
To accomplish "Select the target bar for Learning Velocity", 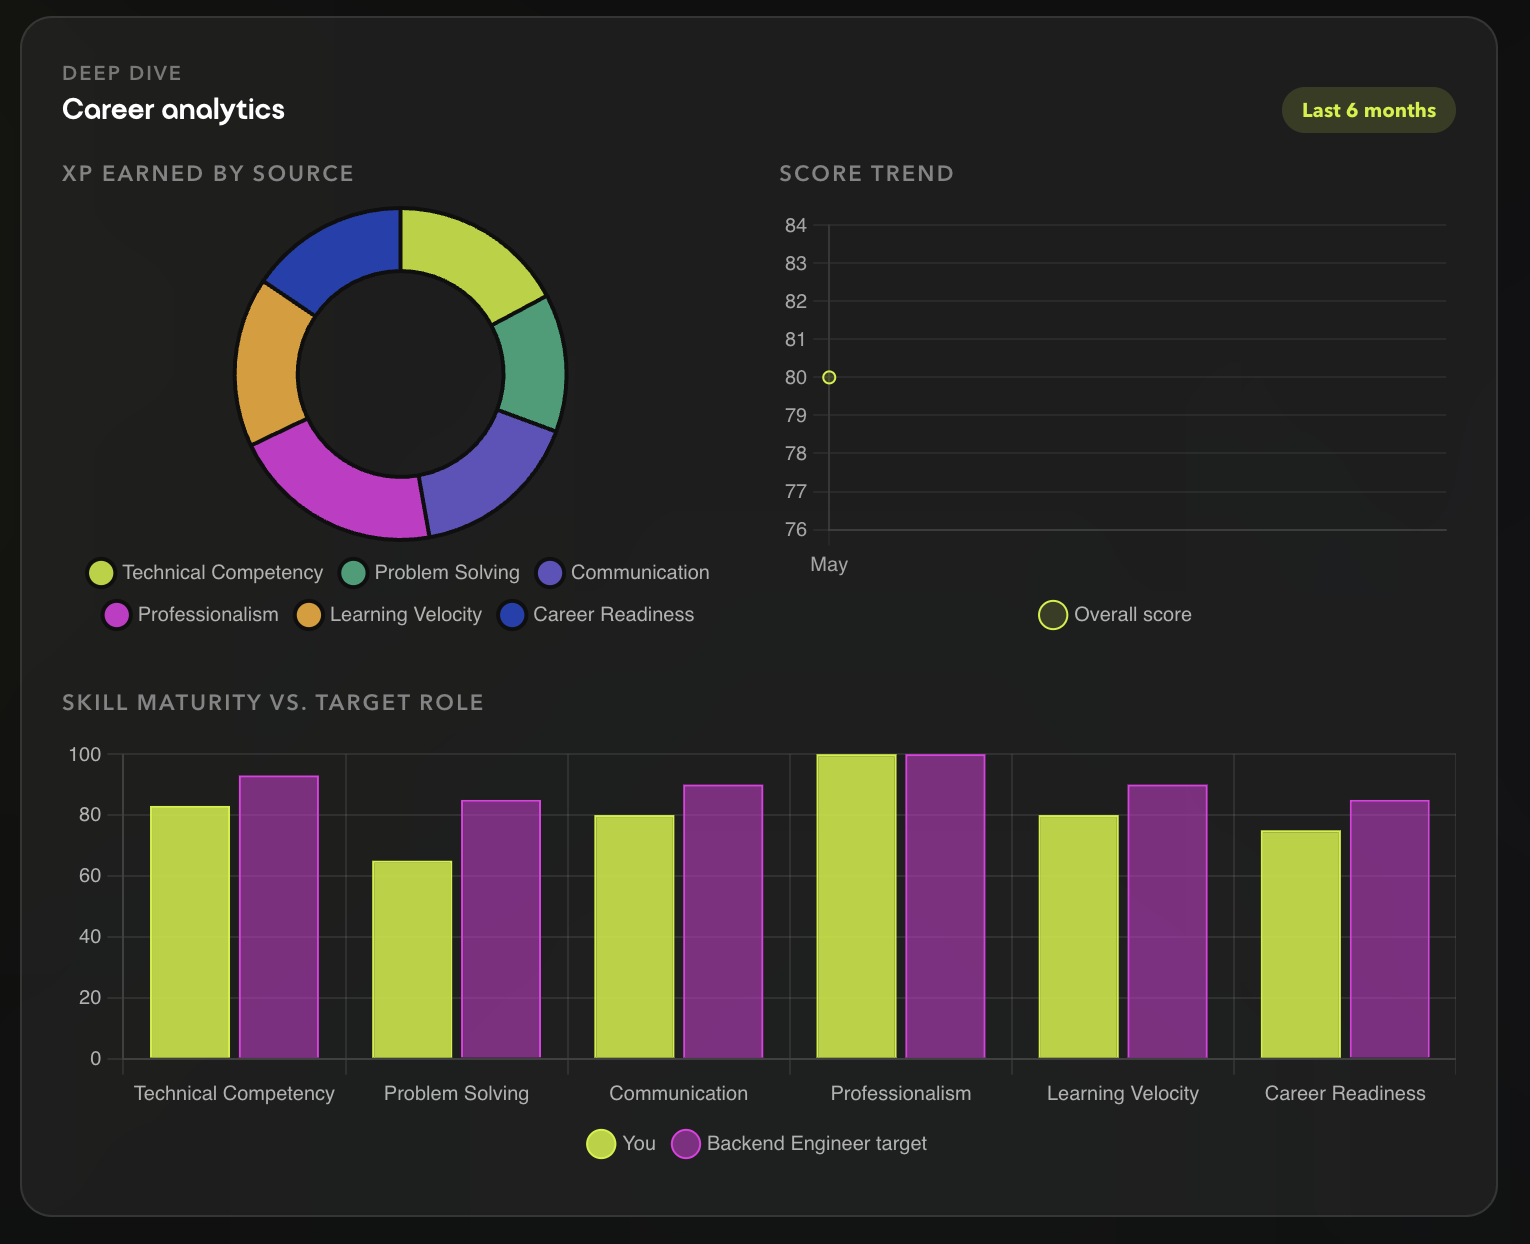I will 1168,922.
